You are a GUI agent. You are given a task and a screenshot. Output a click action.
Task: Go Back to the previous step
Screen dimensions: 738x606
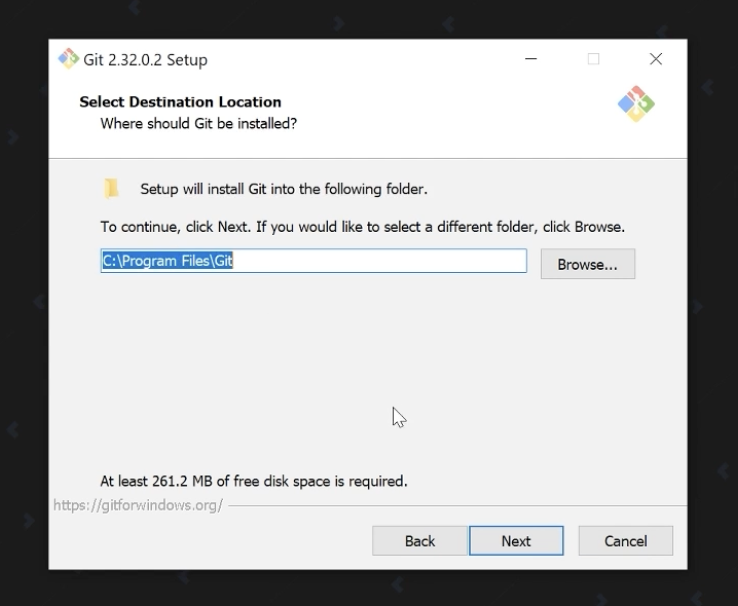[420, 541]
